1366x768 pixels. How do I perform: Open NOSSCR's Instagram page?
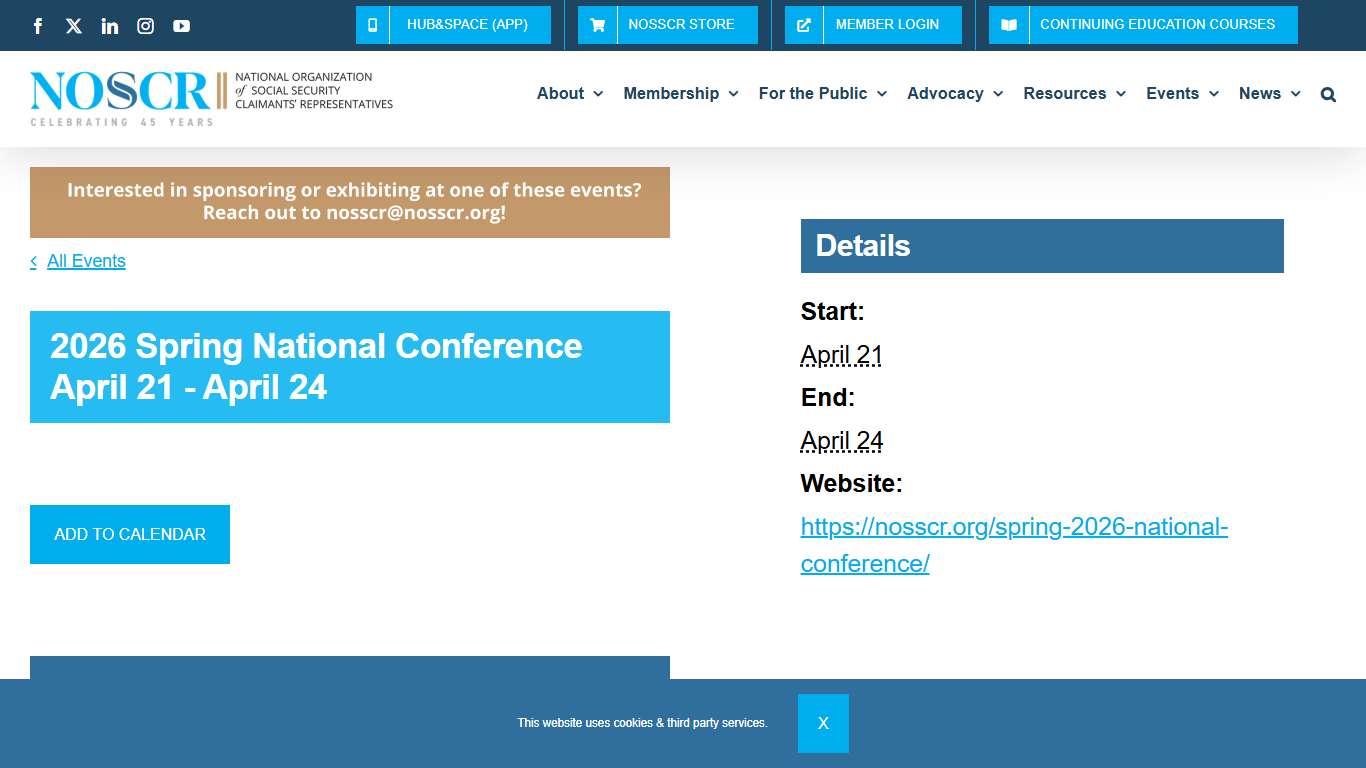(x=145, y=25)
